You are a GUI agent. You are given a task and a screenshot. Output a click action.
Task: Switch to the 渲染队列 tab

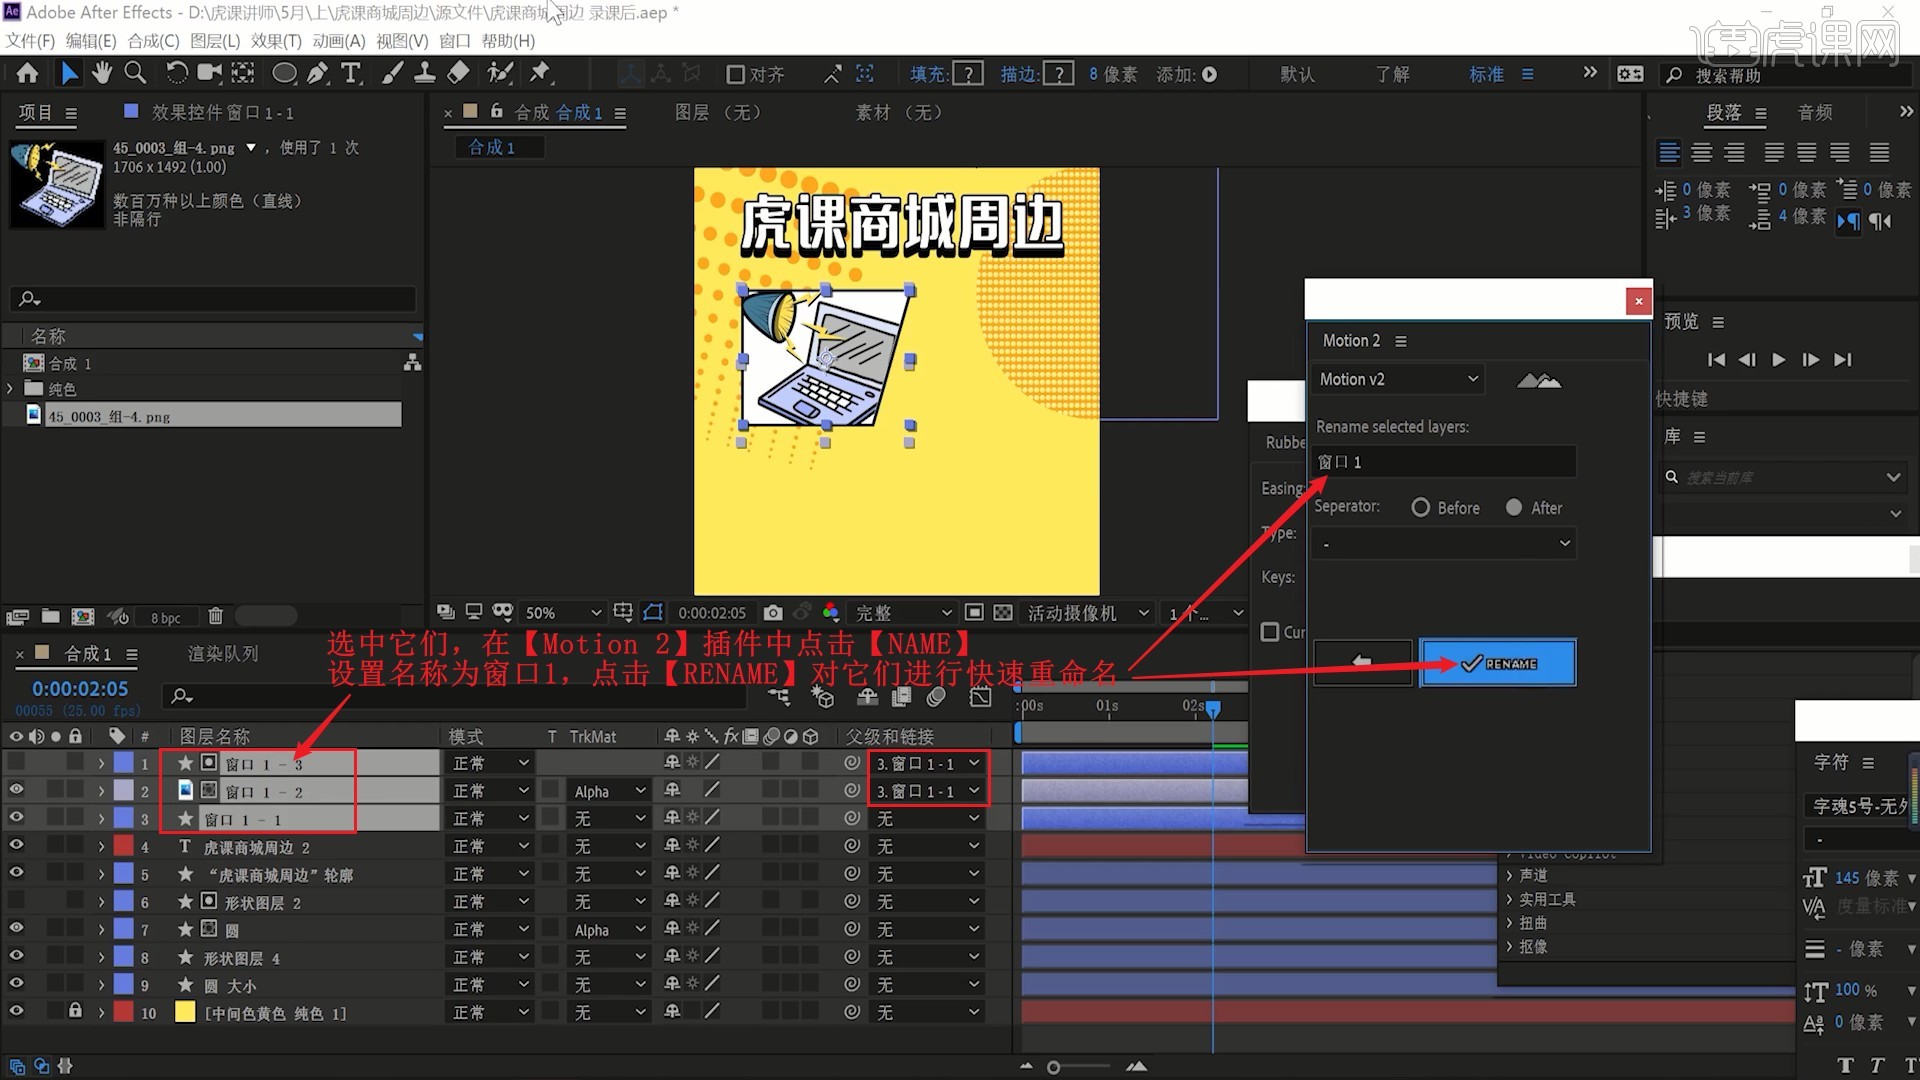[x=223, y=653]
